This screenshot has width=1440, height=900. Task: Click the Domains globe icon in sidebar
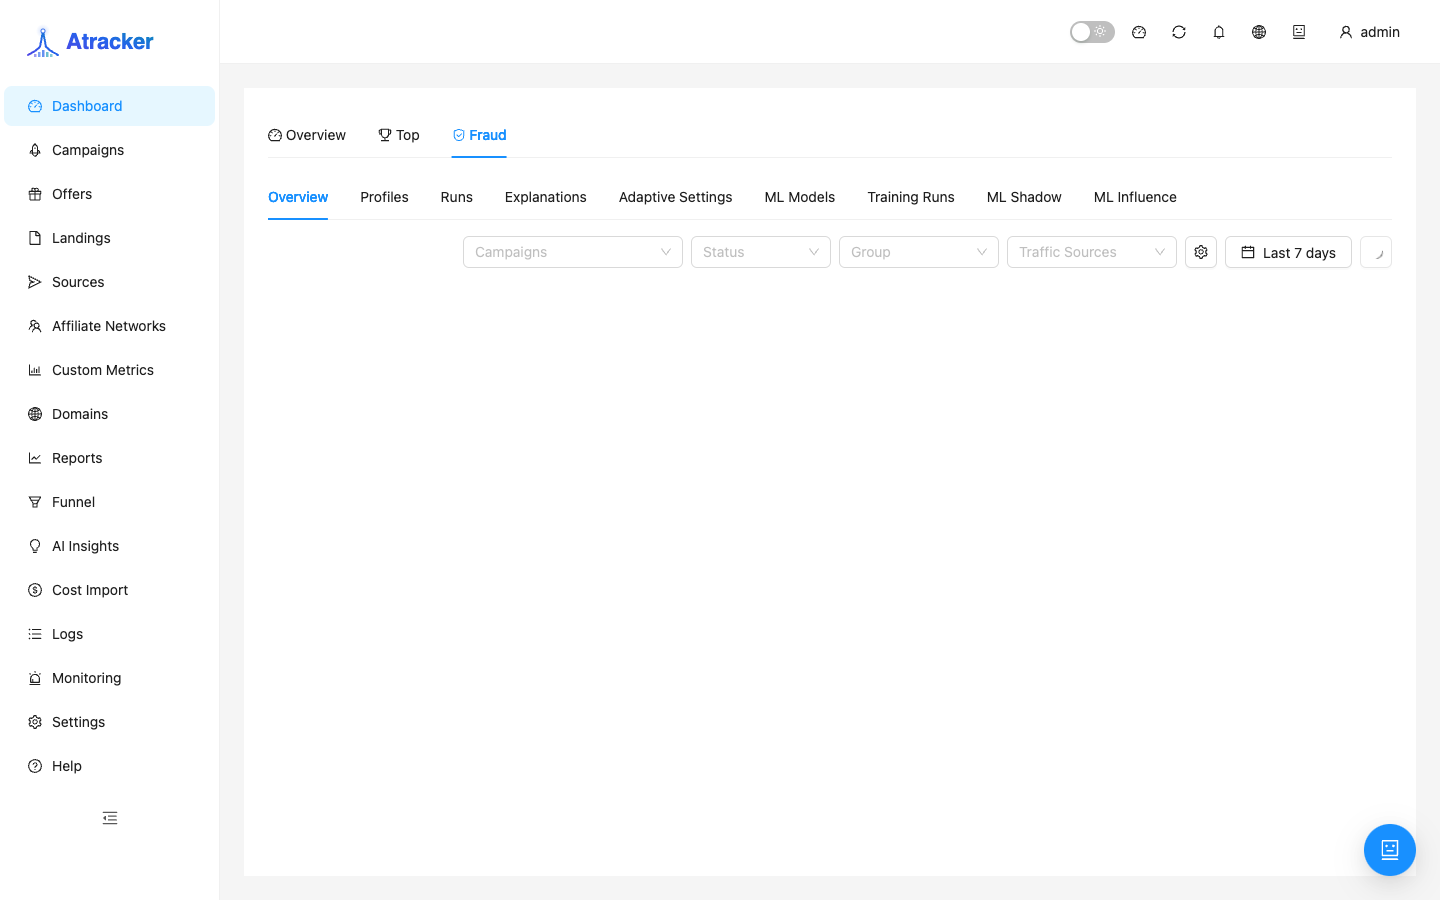click(x=35, y=414)
